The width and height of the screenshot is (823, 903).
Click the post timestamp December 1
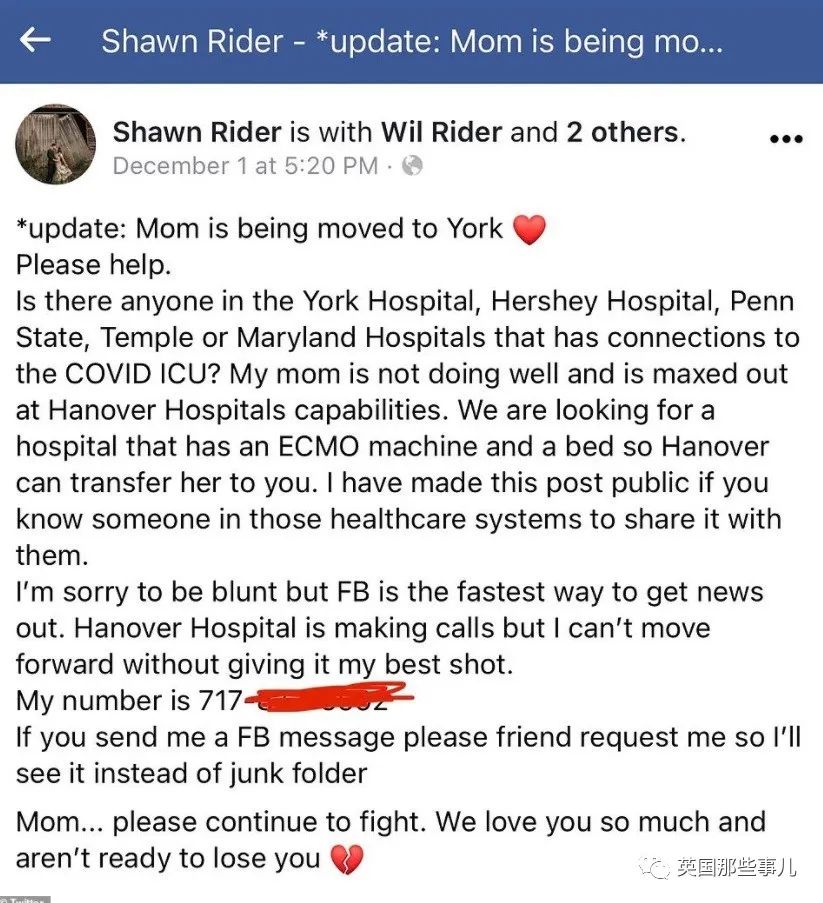click(x=245, y=166)
